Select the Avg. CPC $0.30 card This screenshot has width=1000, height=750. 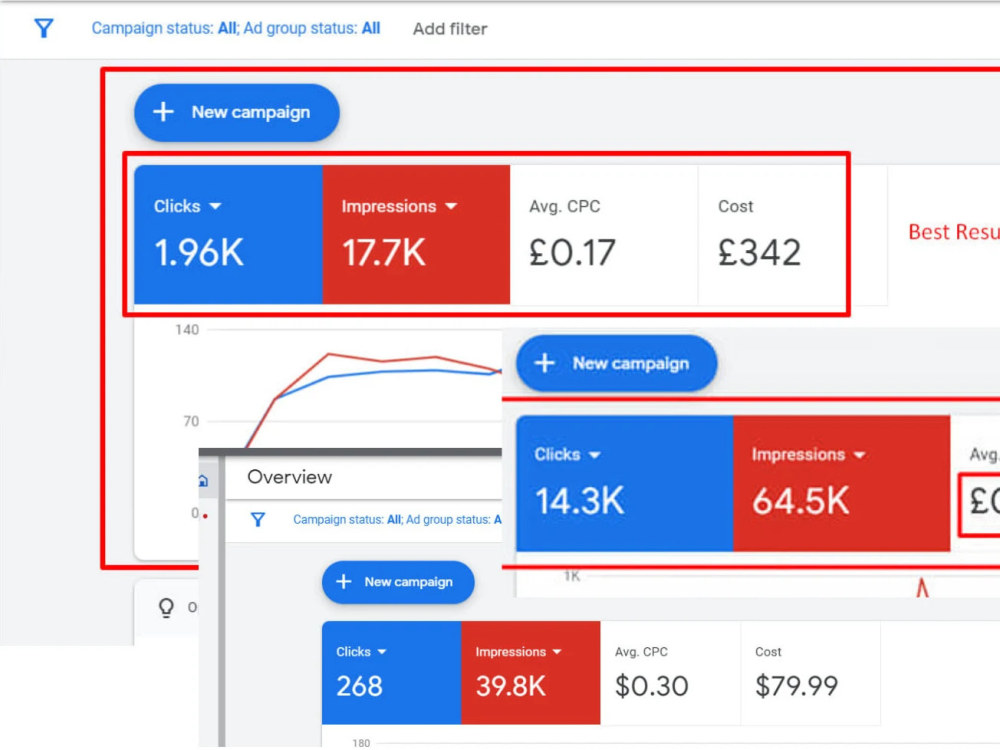pos(670,672)
